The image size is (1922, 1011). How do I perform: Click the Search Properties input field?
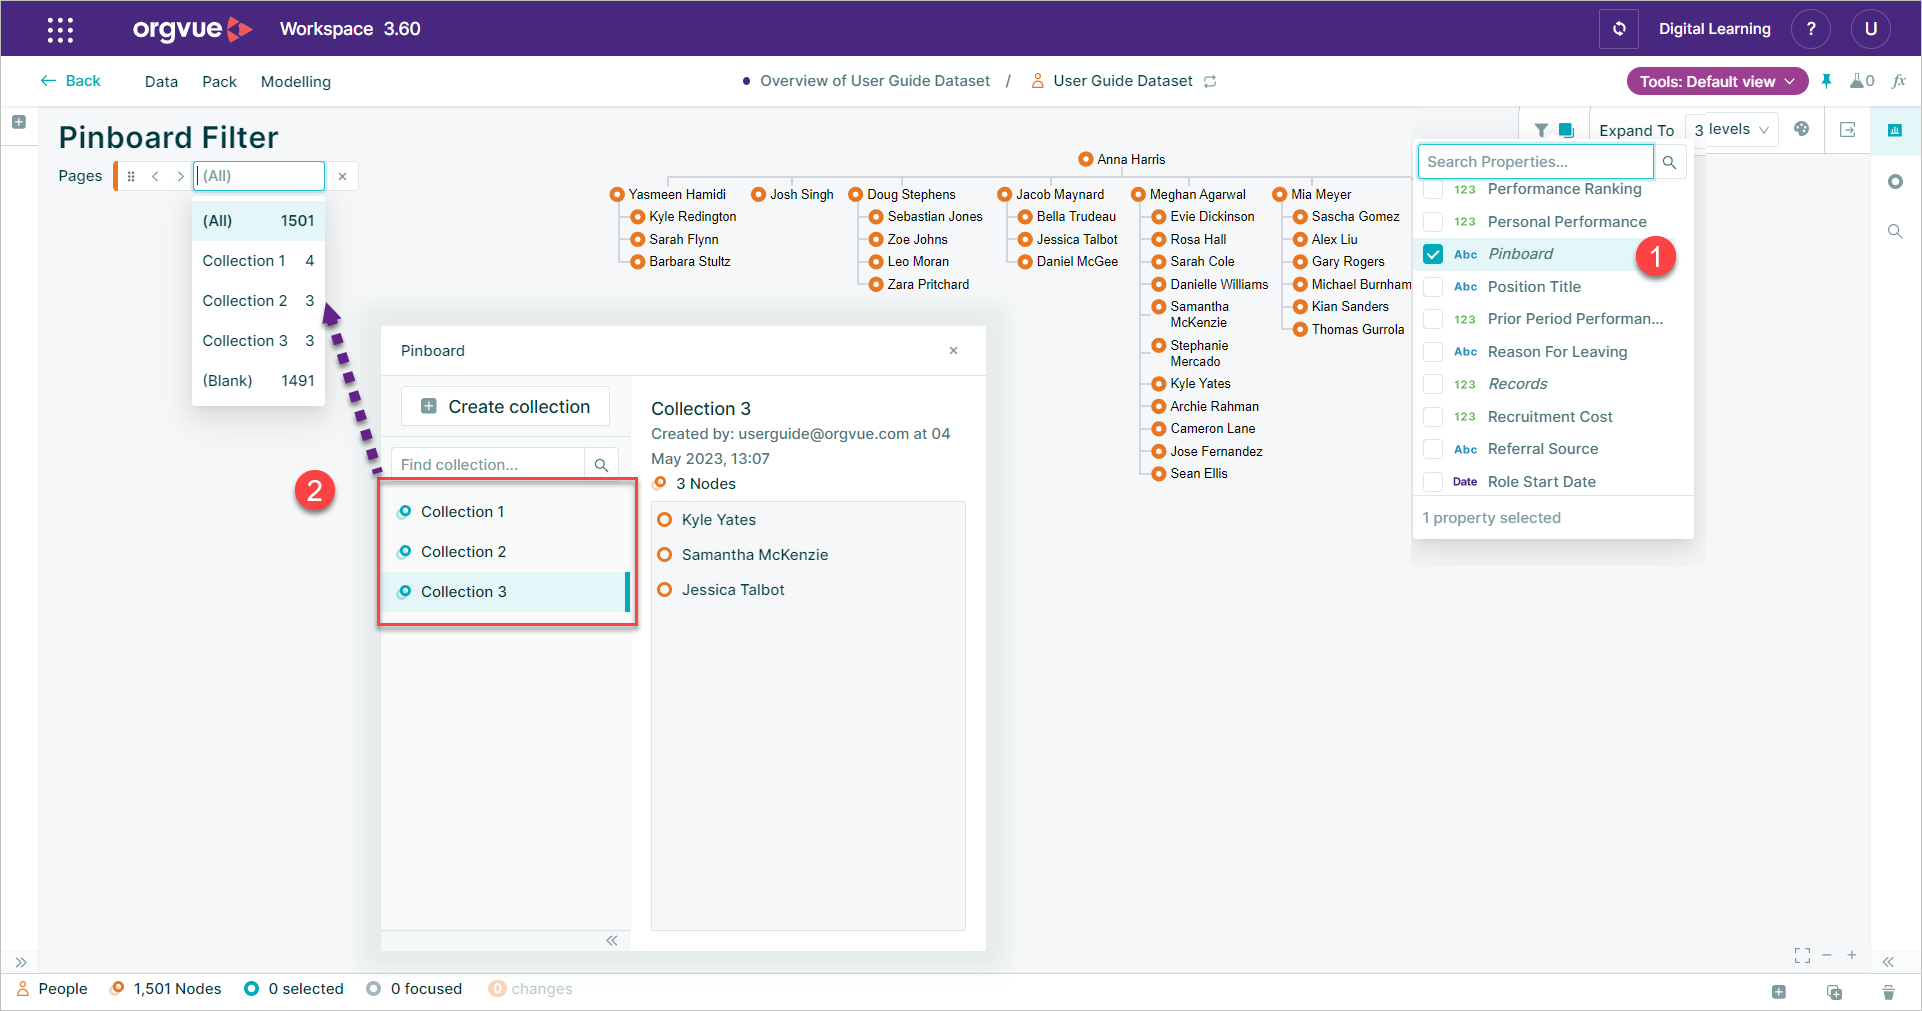(1535, 161)
